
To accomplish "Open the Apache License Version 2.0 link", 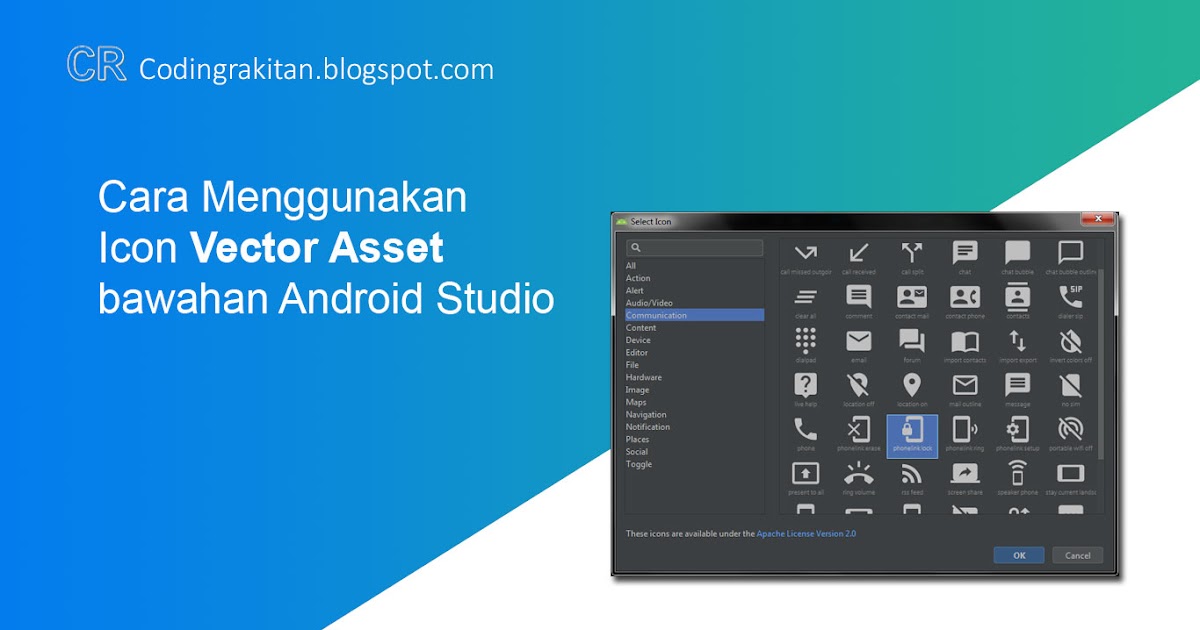I will coord(804,531).
